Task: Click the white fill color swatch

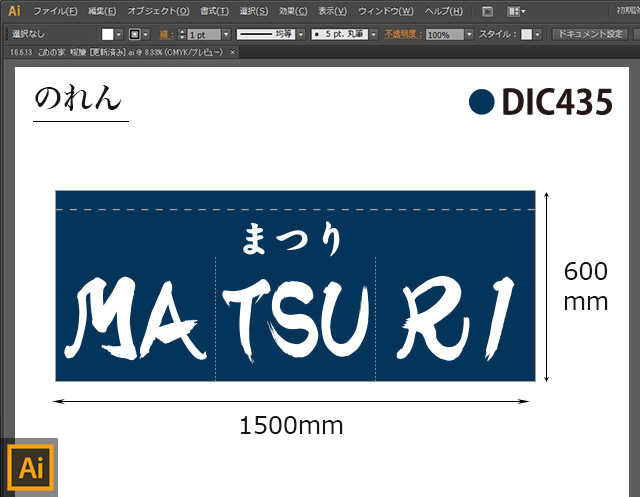Action: (x=107, y=34)
